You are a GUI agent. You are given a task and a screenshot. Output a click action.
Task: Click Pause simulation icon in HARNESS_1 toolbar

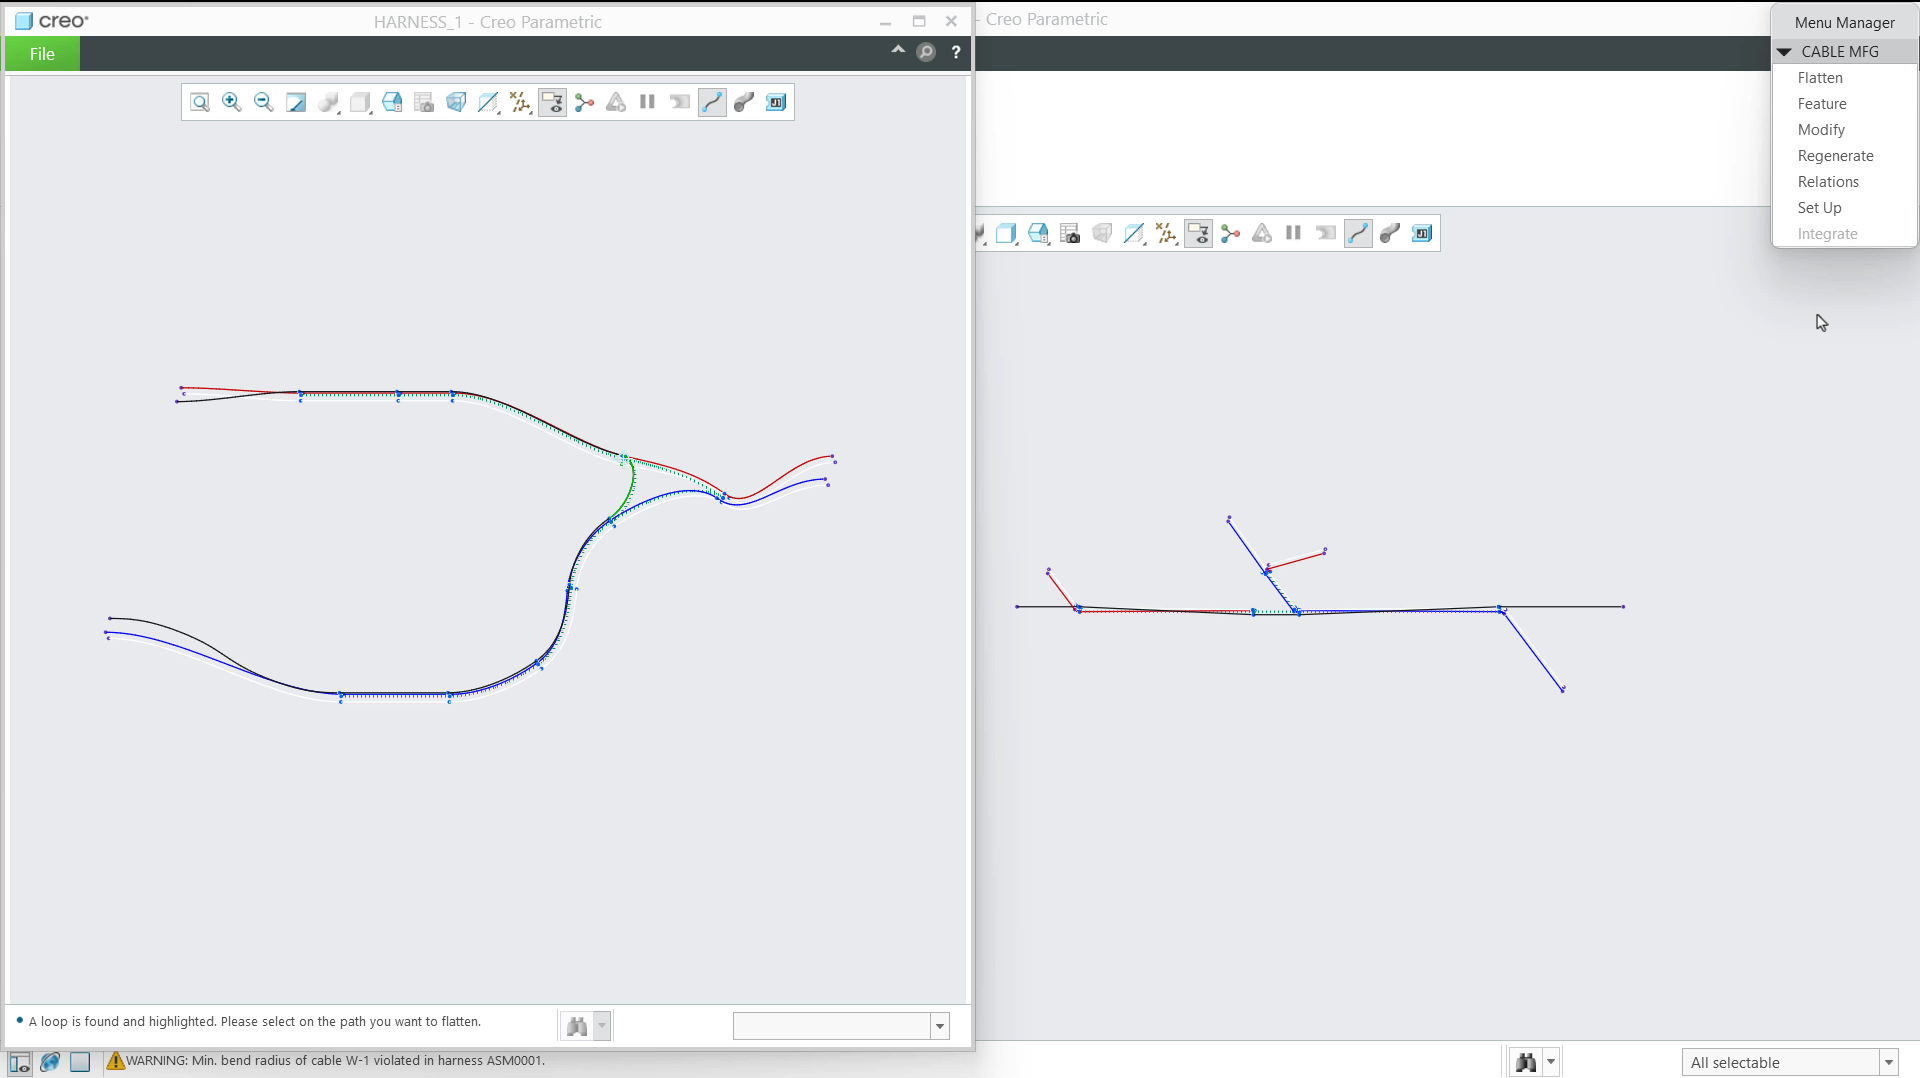pos(648,102)
